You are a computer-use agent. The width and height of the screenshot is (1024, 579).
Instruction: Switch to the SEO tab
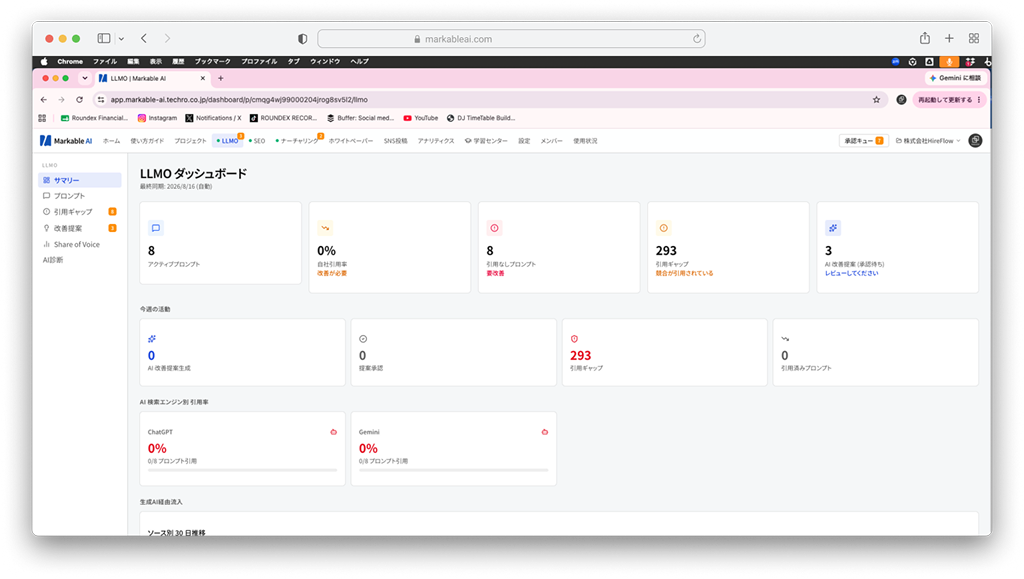pyautogui.click(x=257, y=141)
